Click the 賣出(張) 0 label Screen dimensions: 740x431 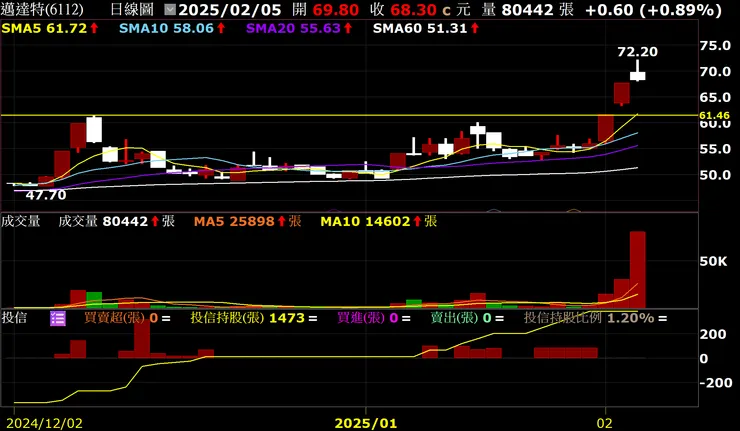pyautogui.click(x=461, y=318)
